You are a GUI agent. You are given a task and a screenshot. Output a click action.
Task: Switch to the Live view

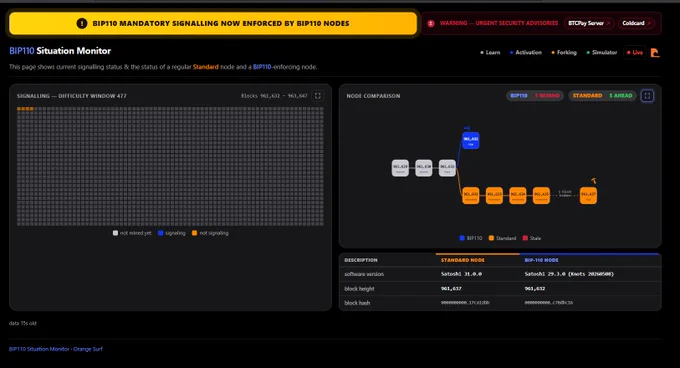coord(634,52)
